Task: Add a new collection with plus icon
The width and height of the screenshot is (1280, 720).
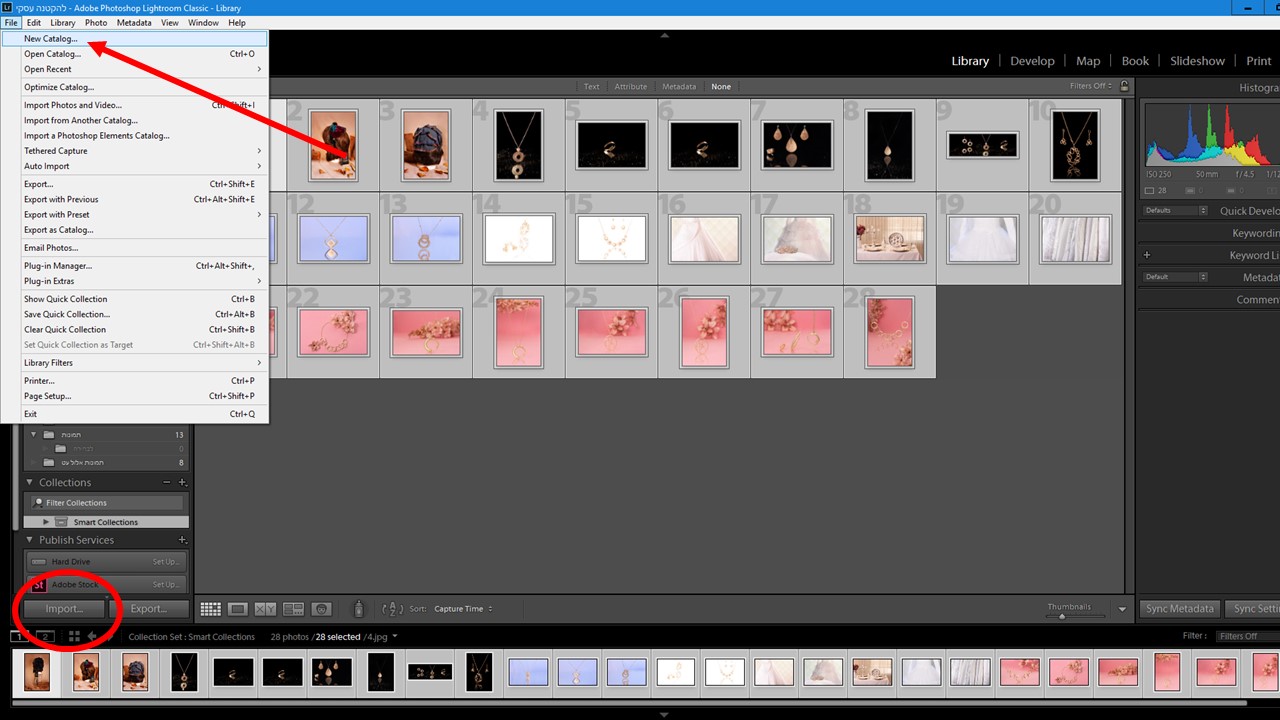Action: 182,482
